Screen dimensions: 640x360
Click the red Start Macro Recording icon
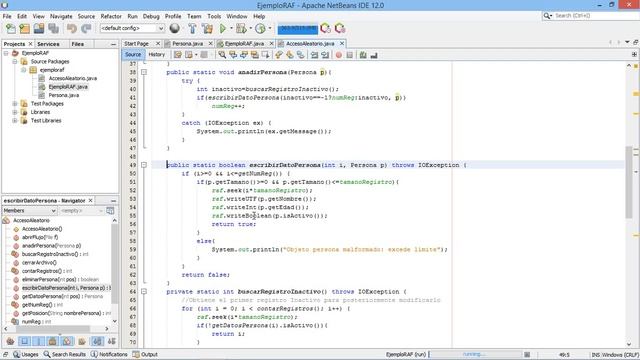click(338, 55)
